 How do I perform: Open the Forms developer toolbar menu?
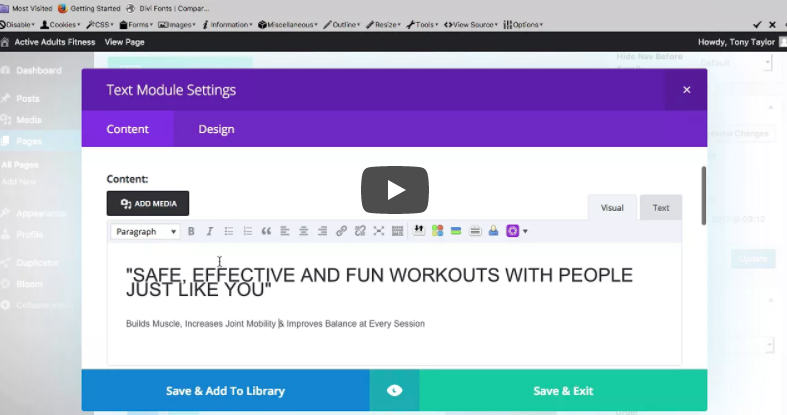pyautogui.click(x=136, y=25)
